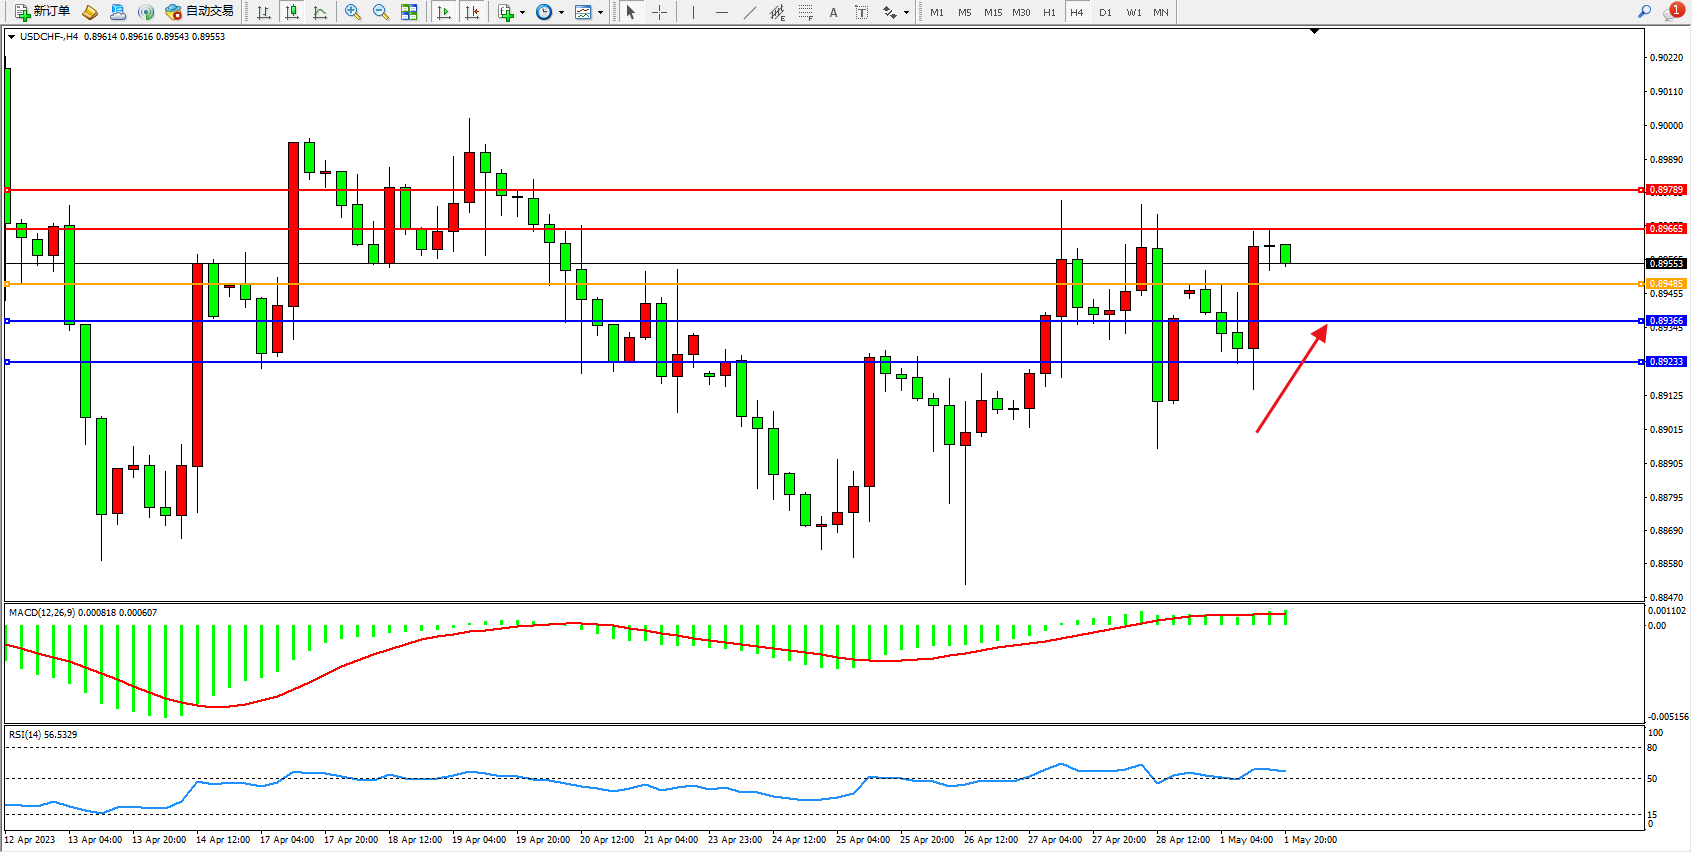The image size is (1692, 853).
Task: Click the New Order (新订单) button
Action: [42, 12]
